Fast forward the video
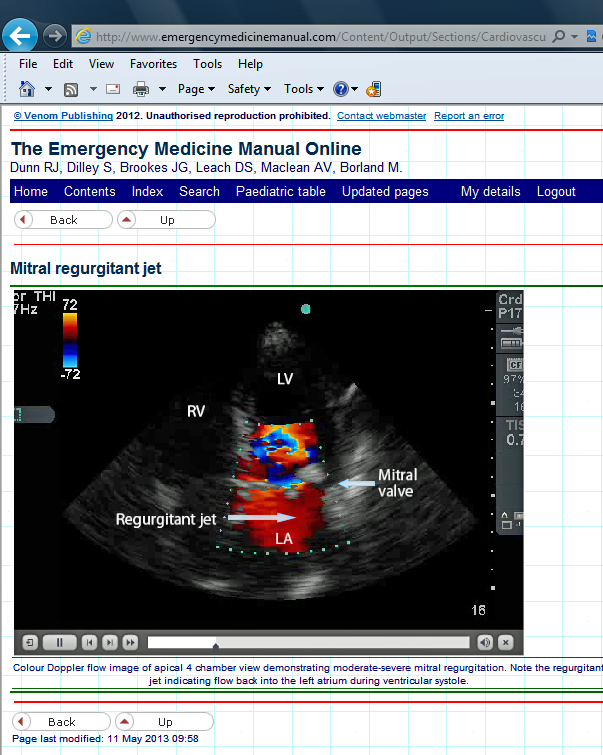Viewport: 603px width, 755px height. (x=131, y=642)
